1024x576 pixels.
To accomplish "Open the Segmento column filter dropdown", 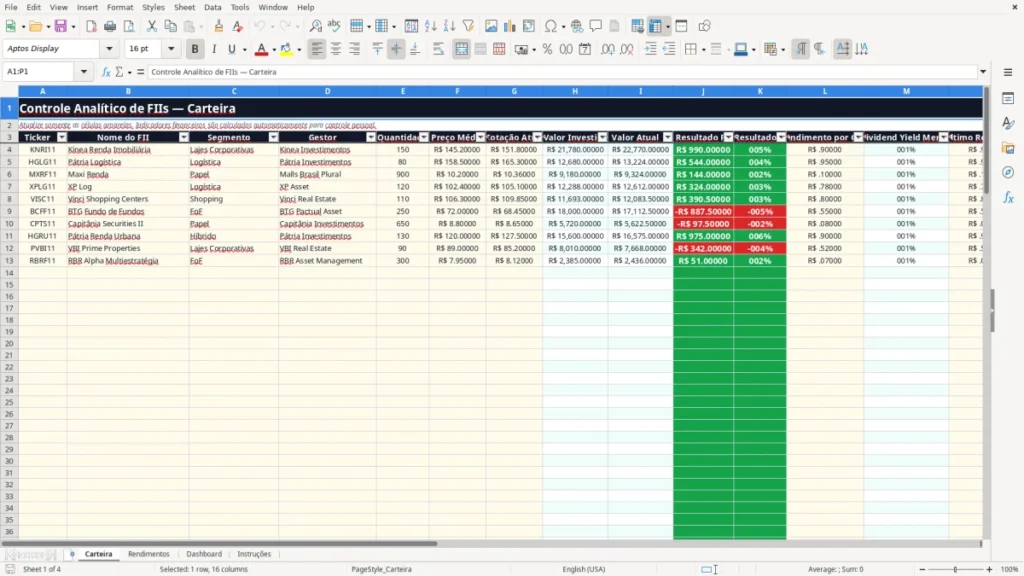I will (273, 137).
